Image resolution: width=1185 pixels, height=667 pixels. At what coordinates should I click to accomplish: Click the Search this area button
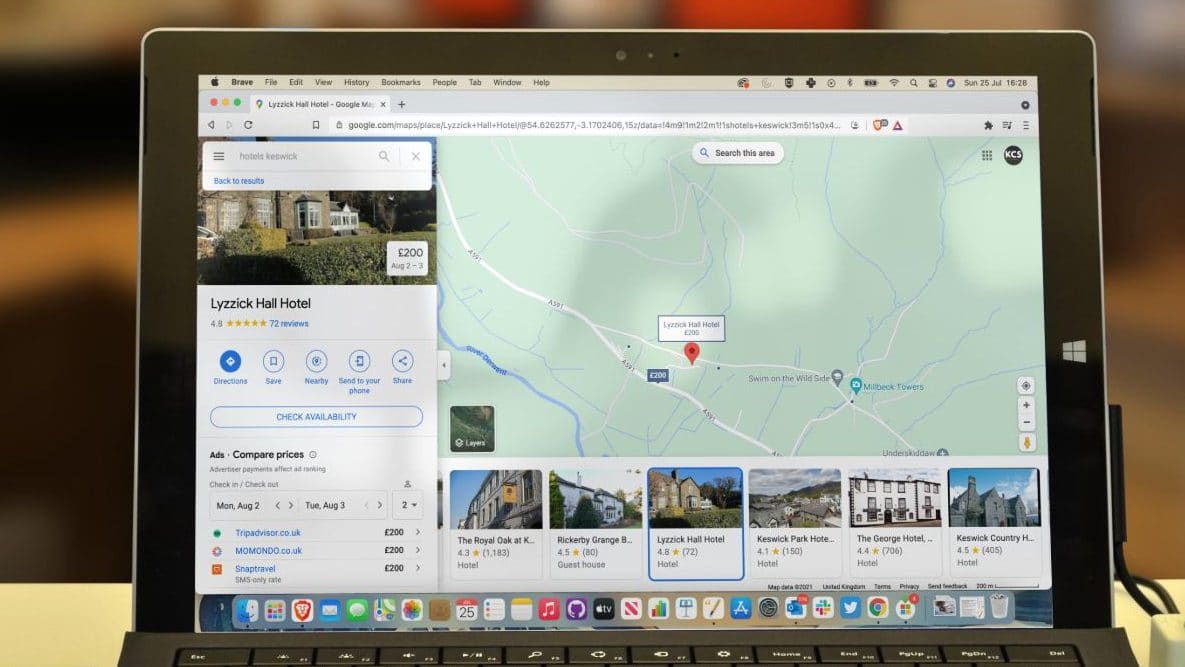click(x=737, y=153)
